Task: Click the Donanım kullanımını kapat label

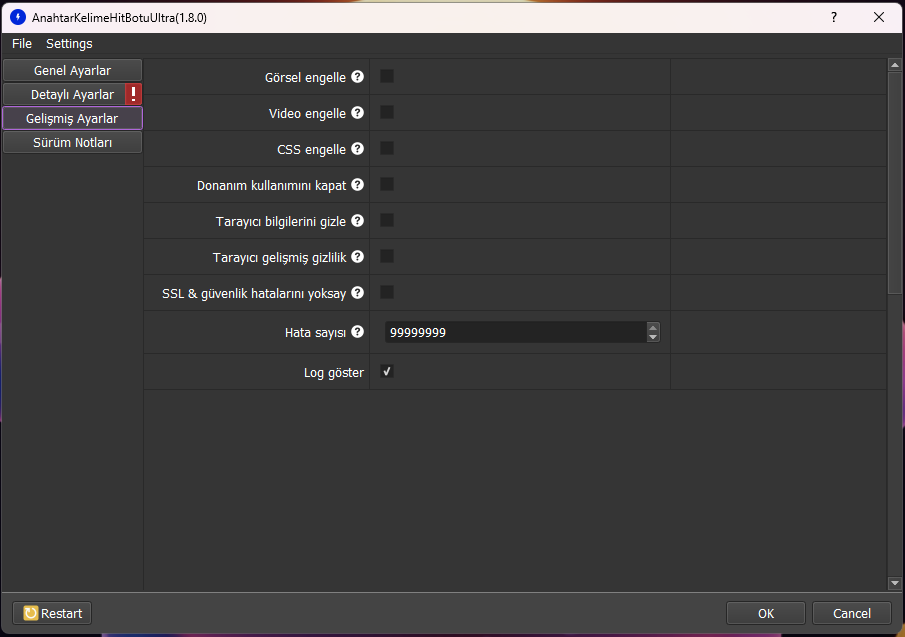Action: tap(271, 185)
